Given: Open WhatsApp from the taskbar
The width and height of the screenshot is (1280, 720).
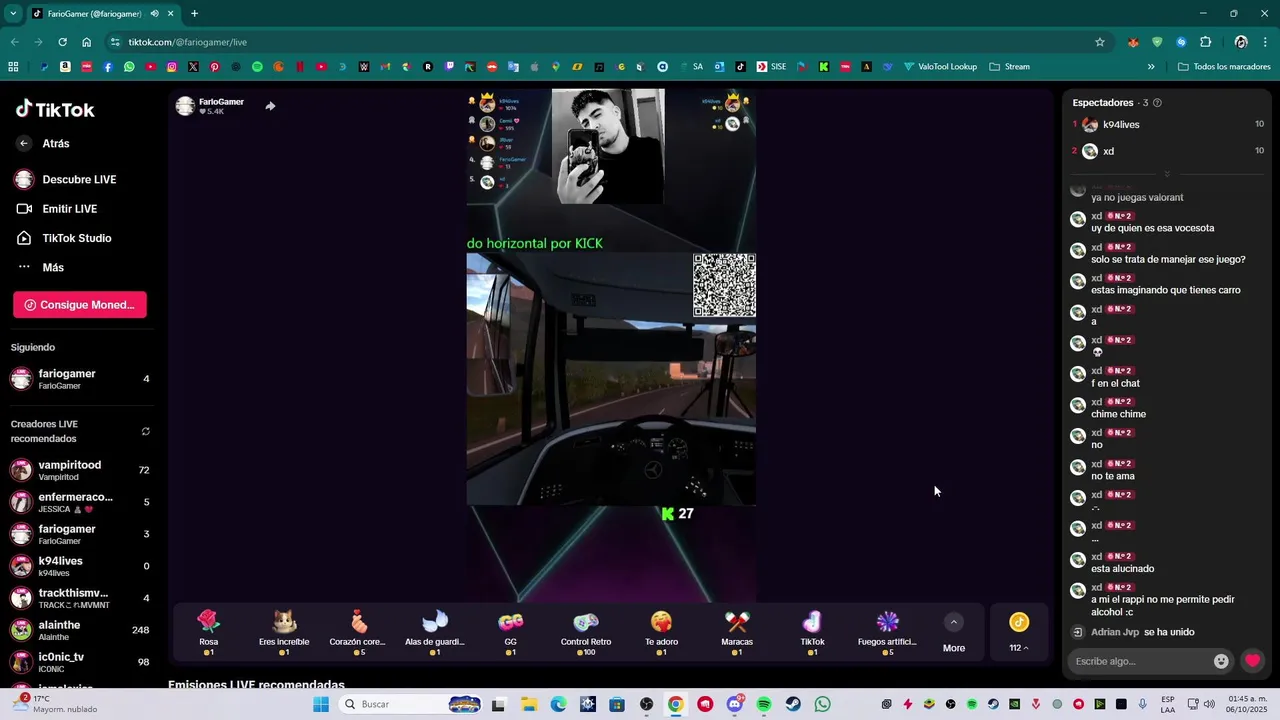Looking at the screenshot, I should click(x=822, y=704).
